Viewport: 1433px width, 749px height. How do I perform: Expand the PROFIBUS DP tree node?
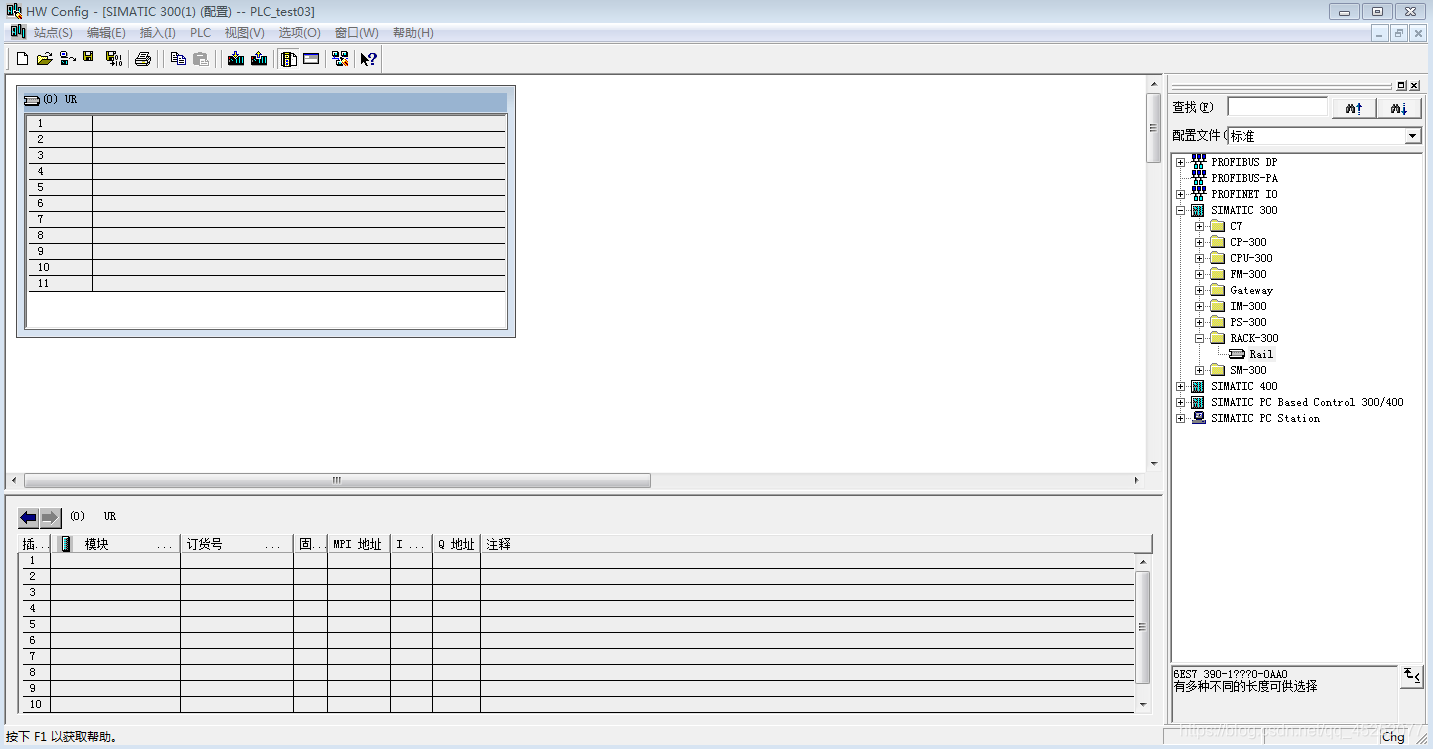tap(1181, 162)
